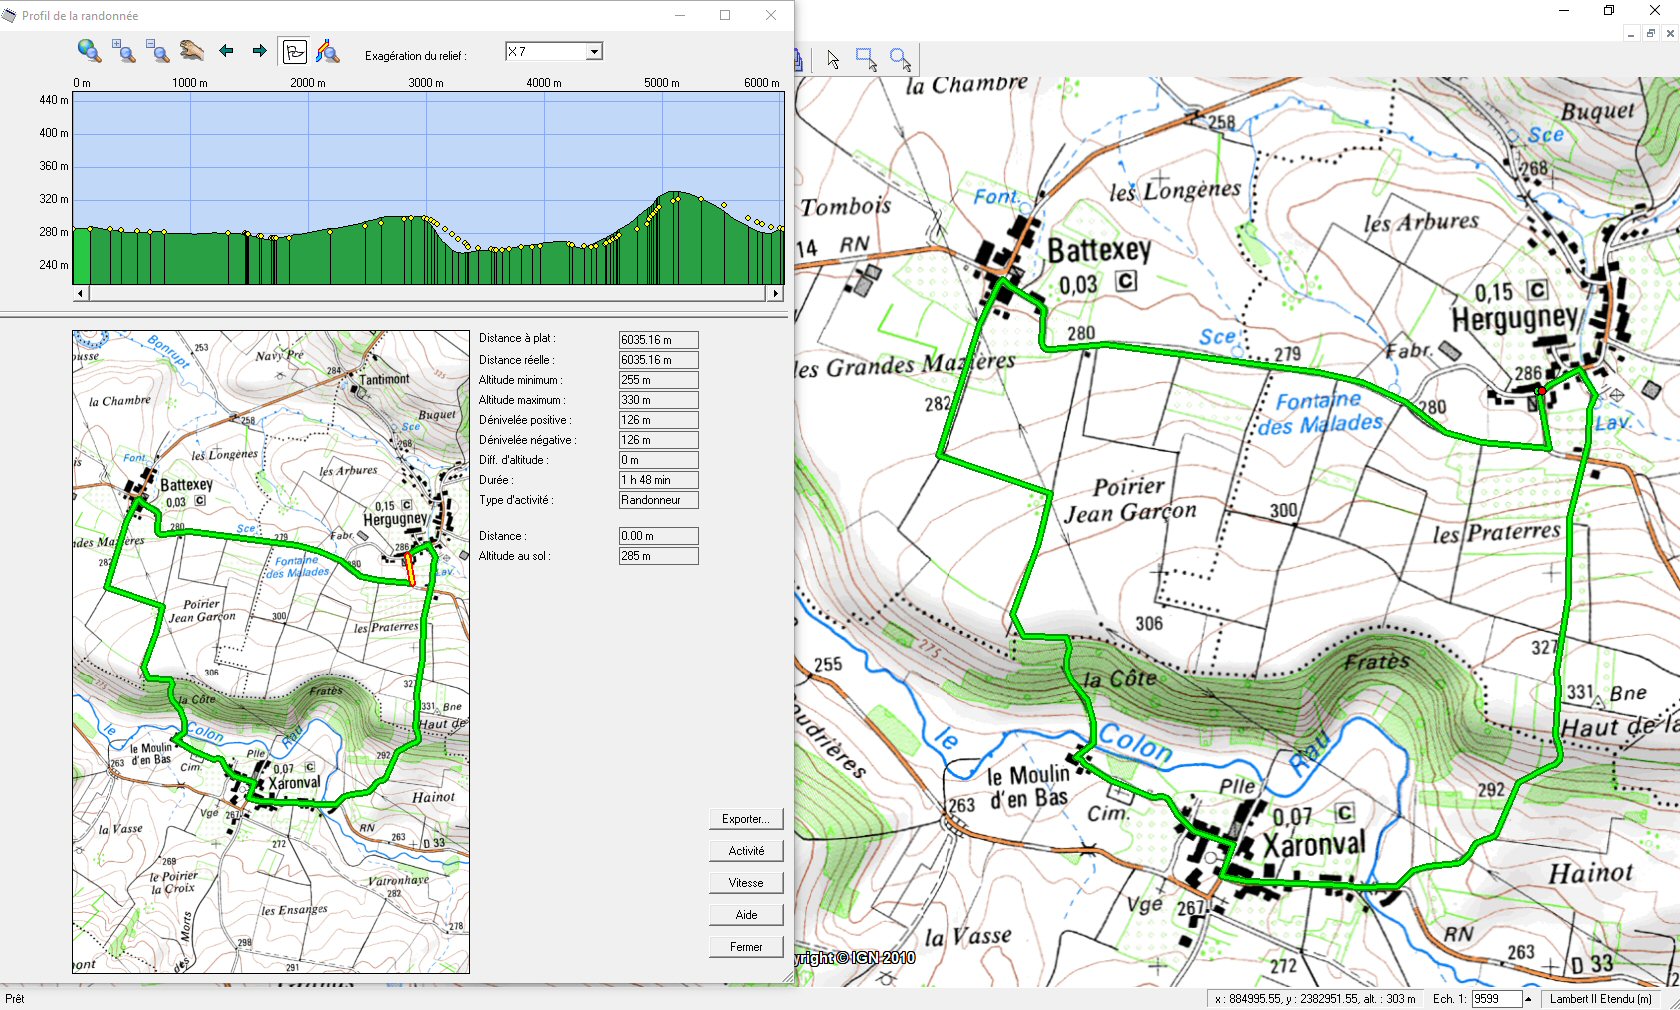Click the Battexey label on main map
1680x1010 pixels.
pyautogui.click(x=1099, y=250)
